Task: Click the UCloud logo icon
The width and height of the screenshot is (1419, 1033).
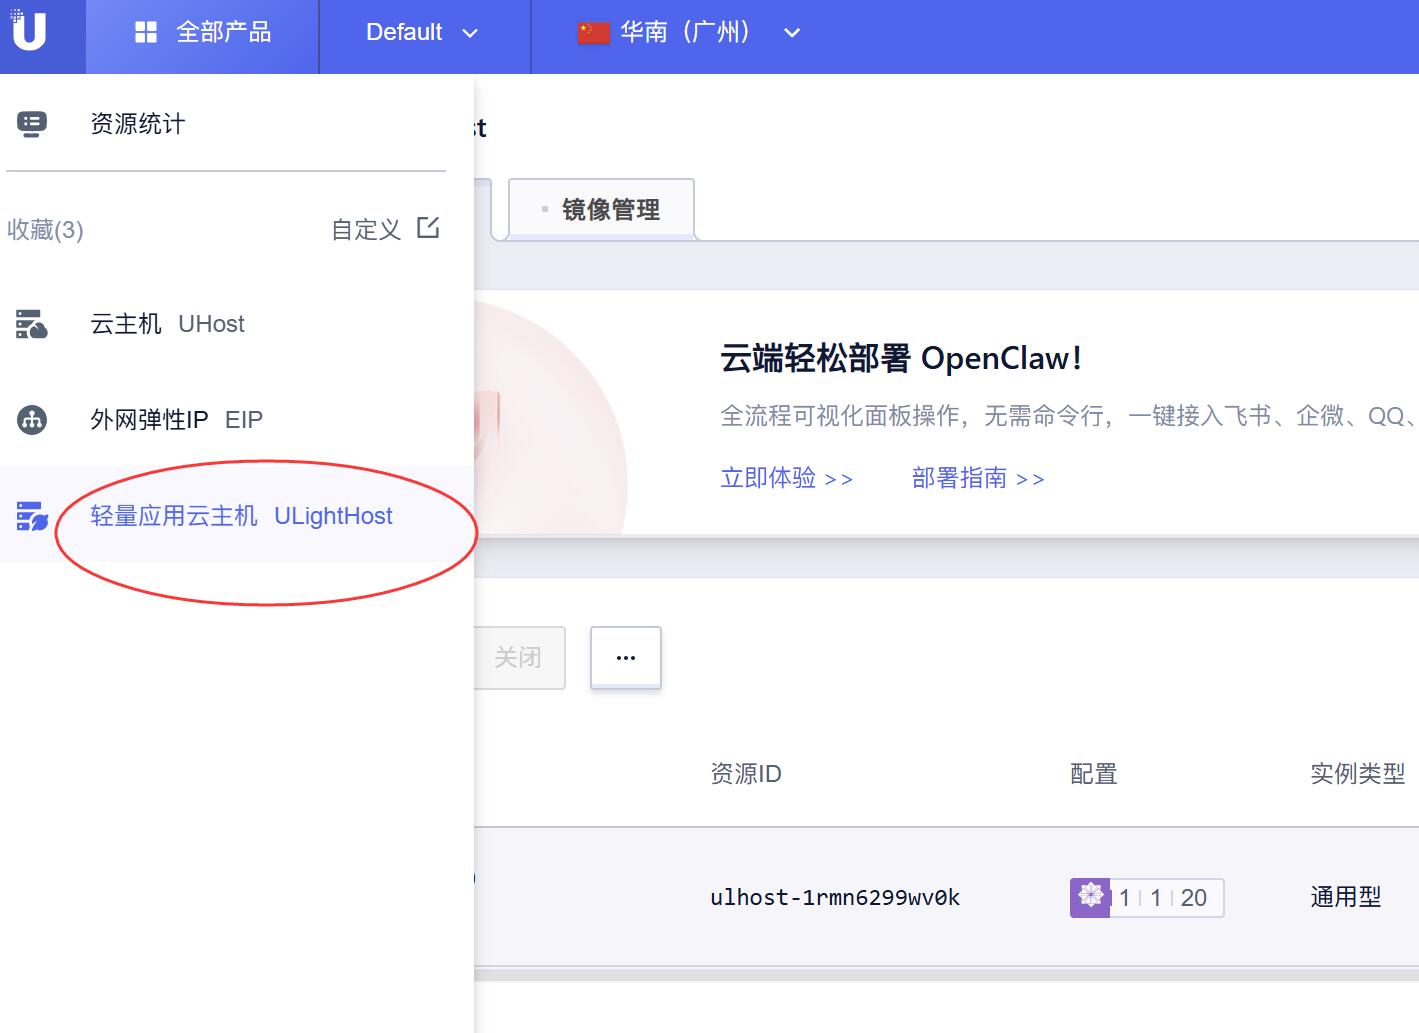Action: 28,29
